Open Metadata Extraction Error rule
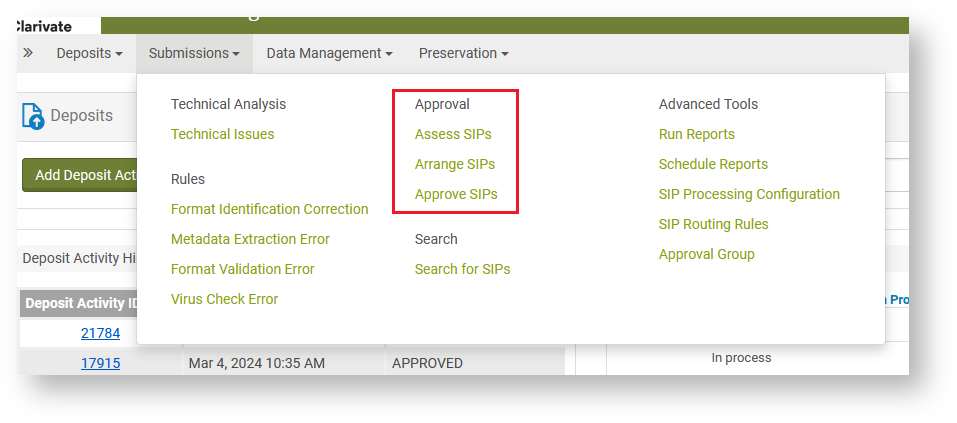Screen dimensions: 957x423 (x=250, y=239)
